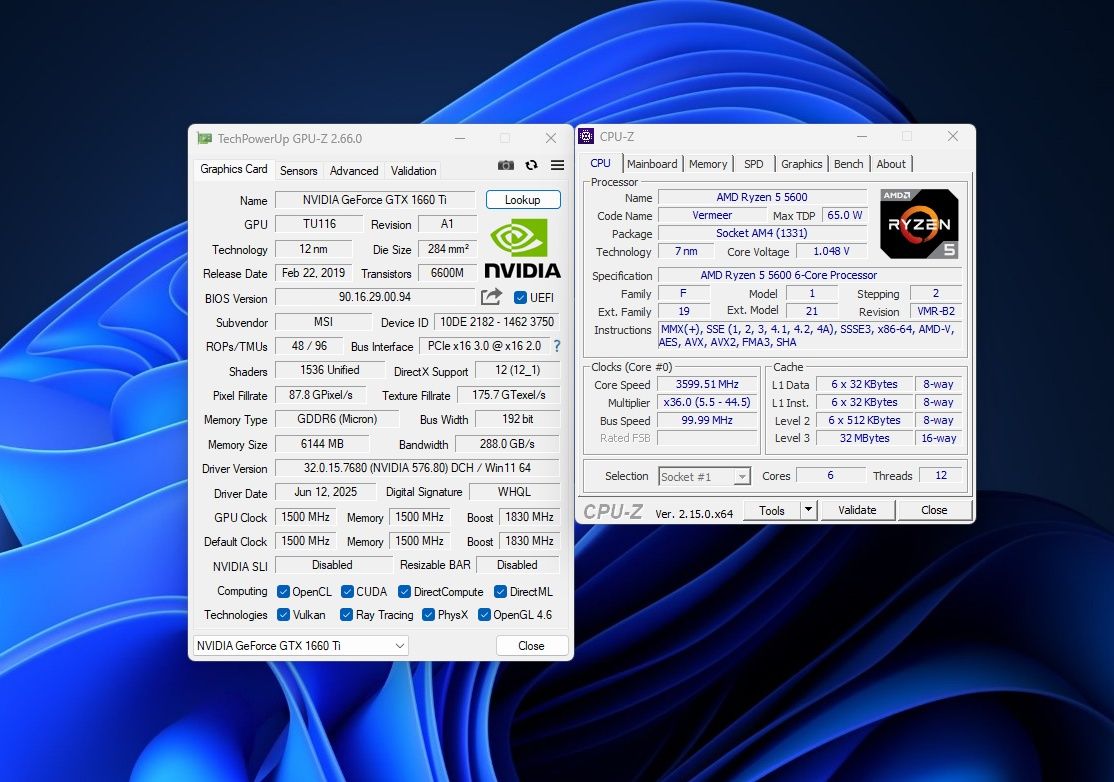Switch to the Sensors tab in GPU-Z
This screenshot has height=782, width=1114.
click(298, 170)
